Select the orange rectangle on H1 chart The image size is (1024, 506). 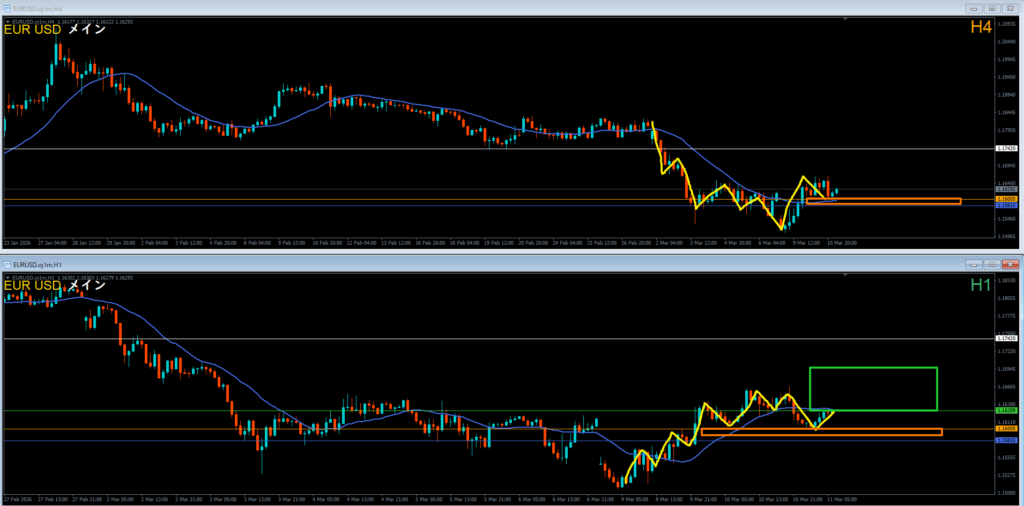coord(821,432)
